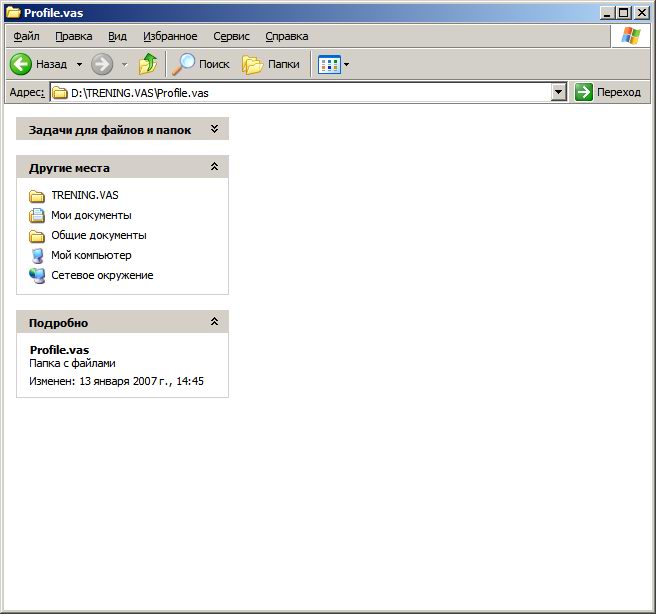The image size is (656, 614).
Task: Expand the address bar dropdown list
Action: click(559, 92)
